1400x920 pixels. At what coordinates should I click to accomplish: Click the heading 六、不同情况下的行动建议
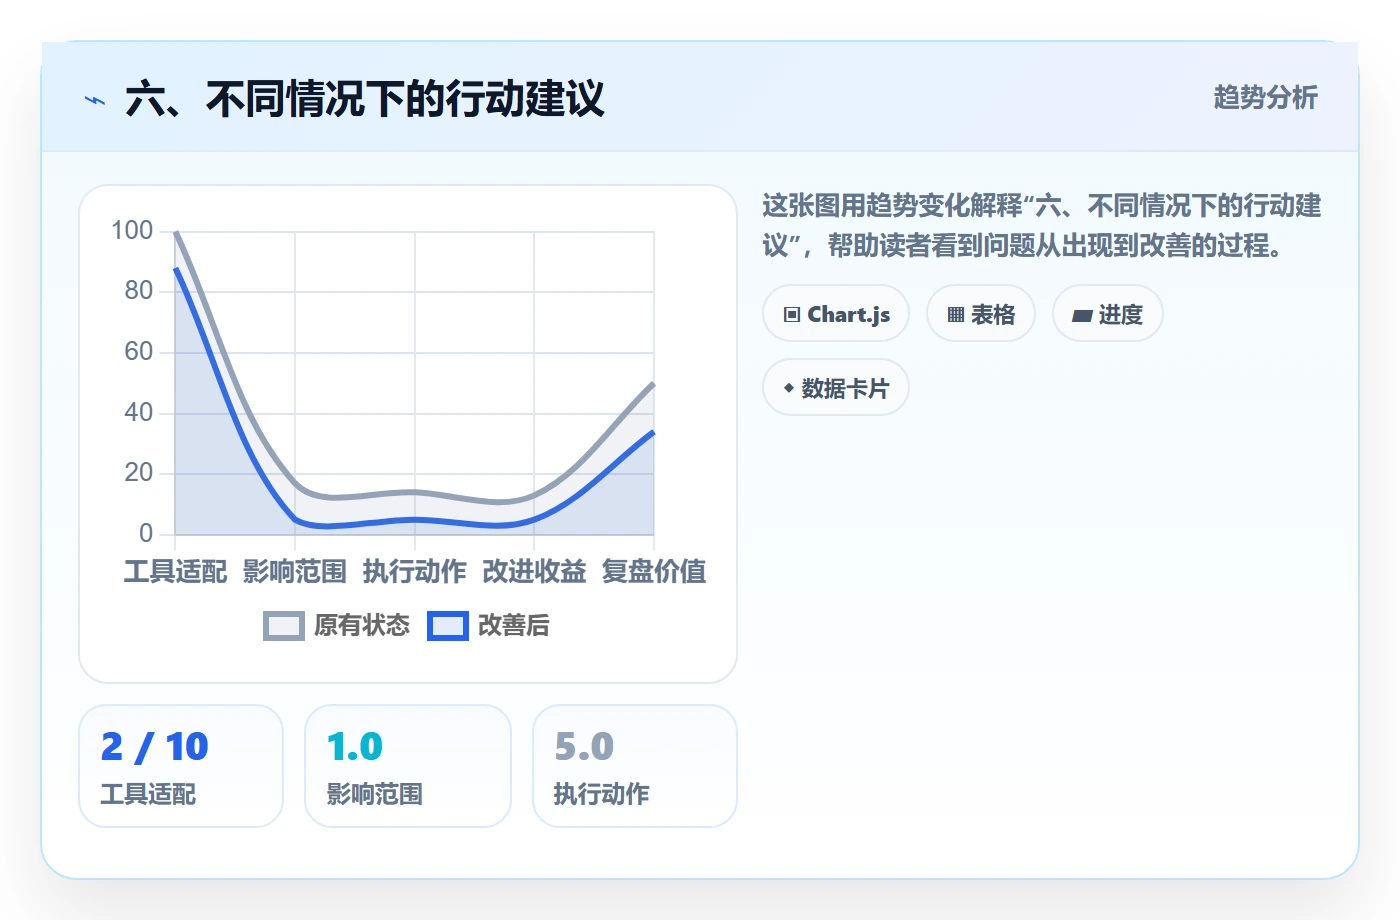click(365, 100)
